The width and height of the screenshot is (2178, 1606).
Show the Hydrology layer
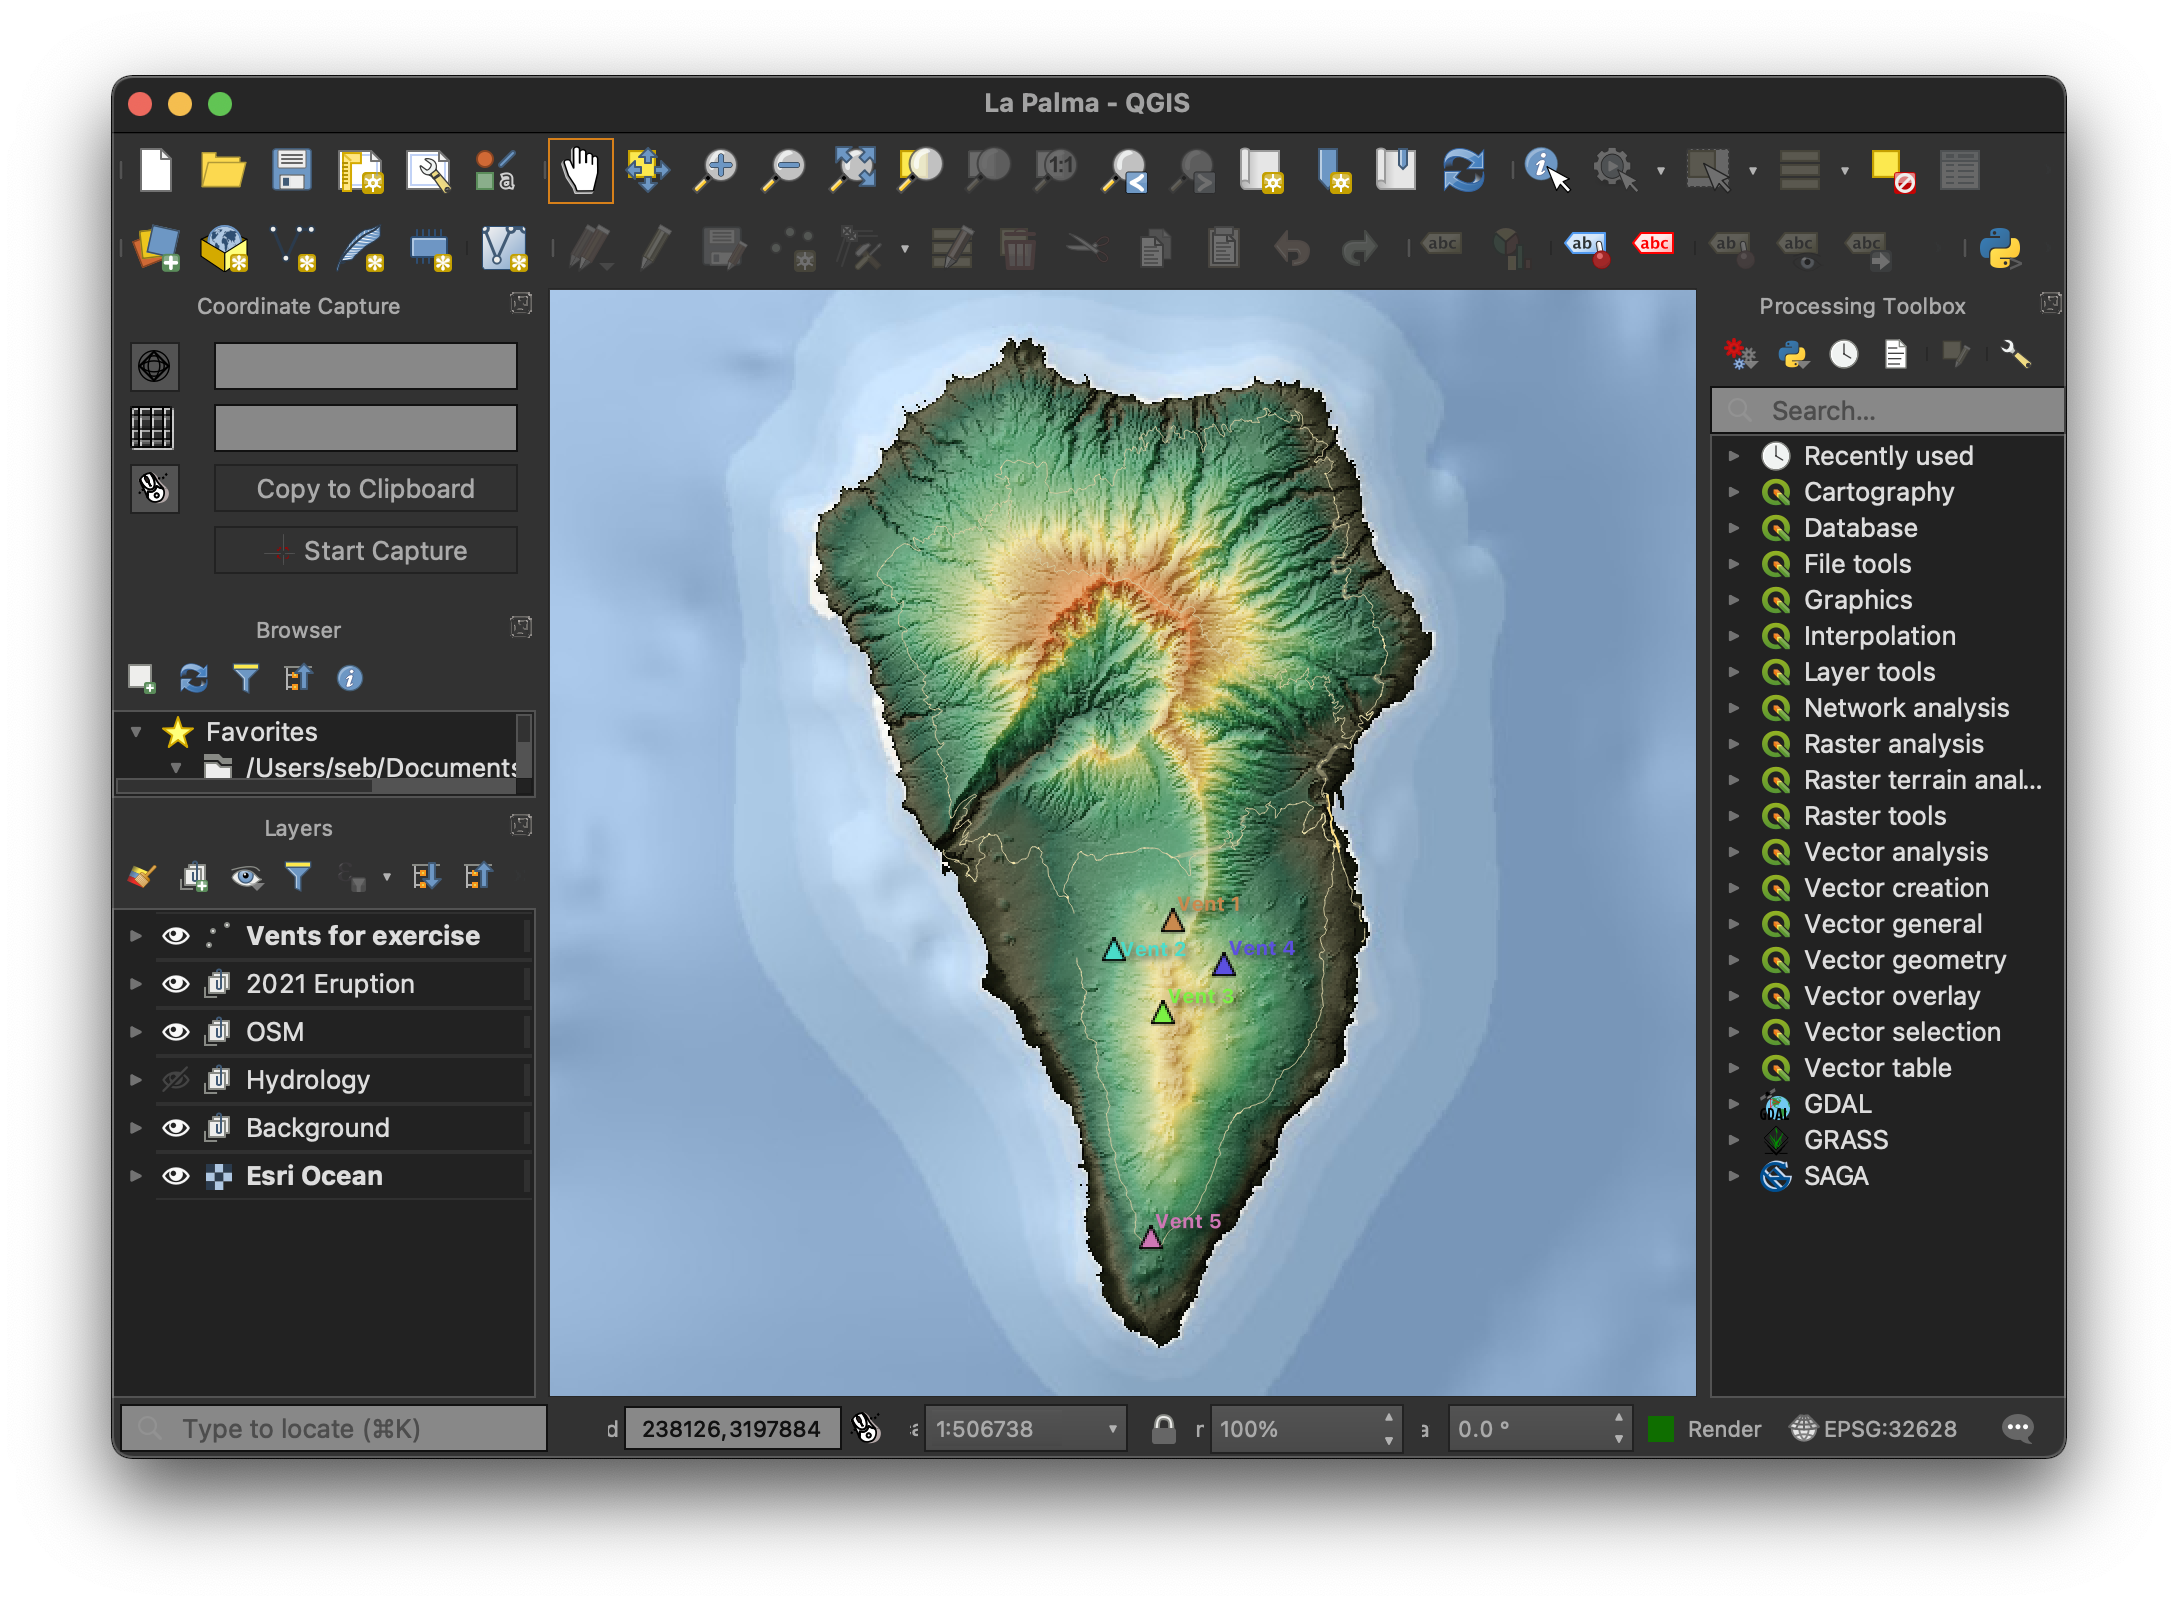(x=176, y=1080)
